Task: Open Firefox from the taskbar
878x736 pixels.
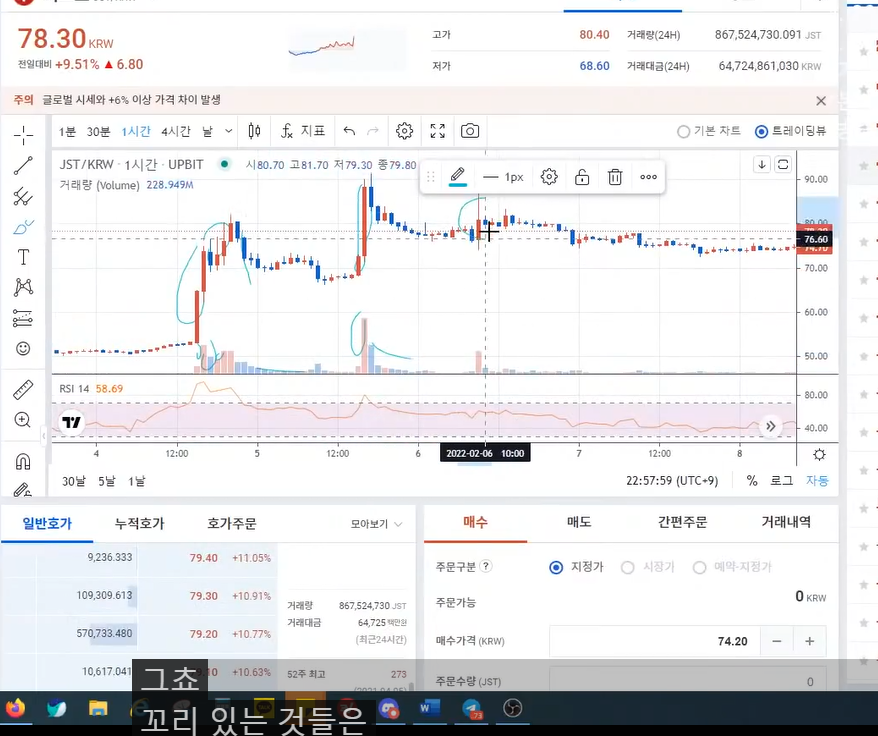Action: coord(16,709)
